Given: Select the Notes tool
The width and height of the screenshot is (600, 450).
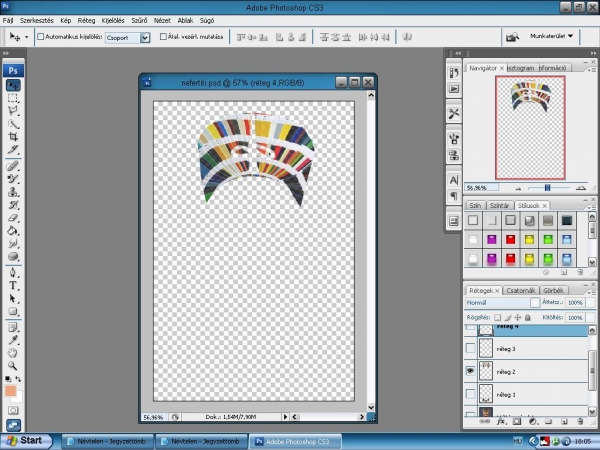Looking at the screenshot, I should [x=13, y=327].
